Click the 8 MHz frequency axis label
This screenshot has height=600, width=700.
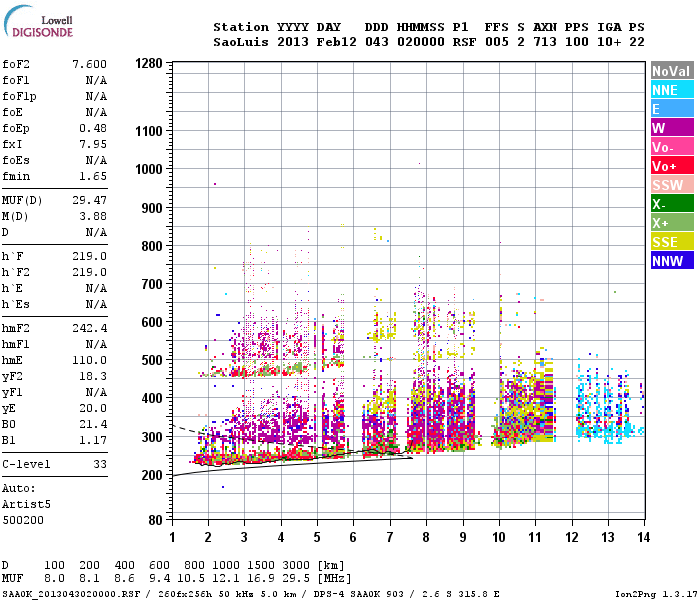click(426, 537)
